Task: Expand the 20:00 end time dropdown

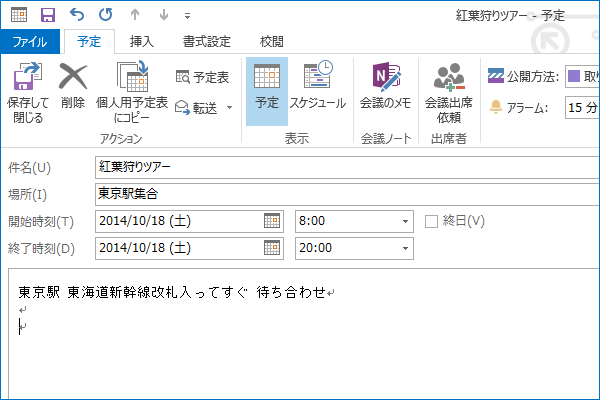Action: pos(405,248)
